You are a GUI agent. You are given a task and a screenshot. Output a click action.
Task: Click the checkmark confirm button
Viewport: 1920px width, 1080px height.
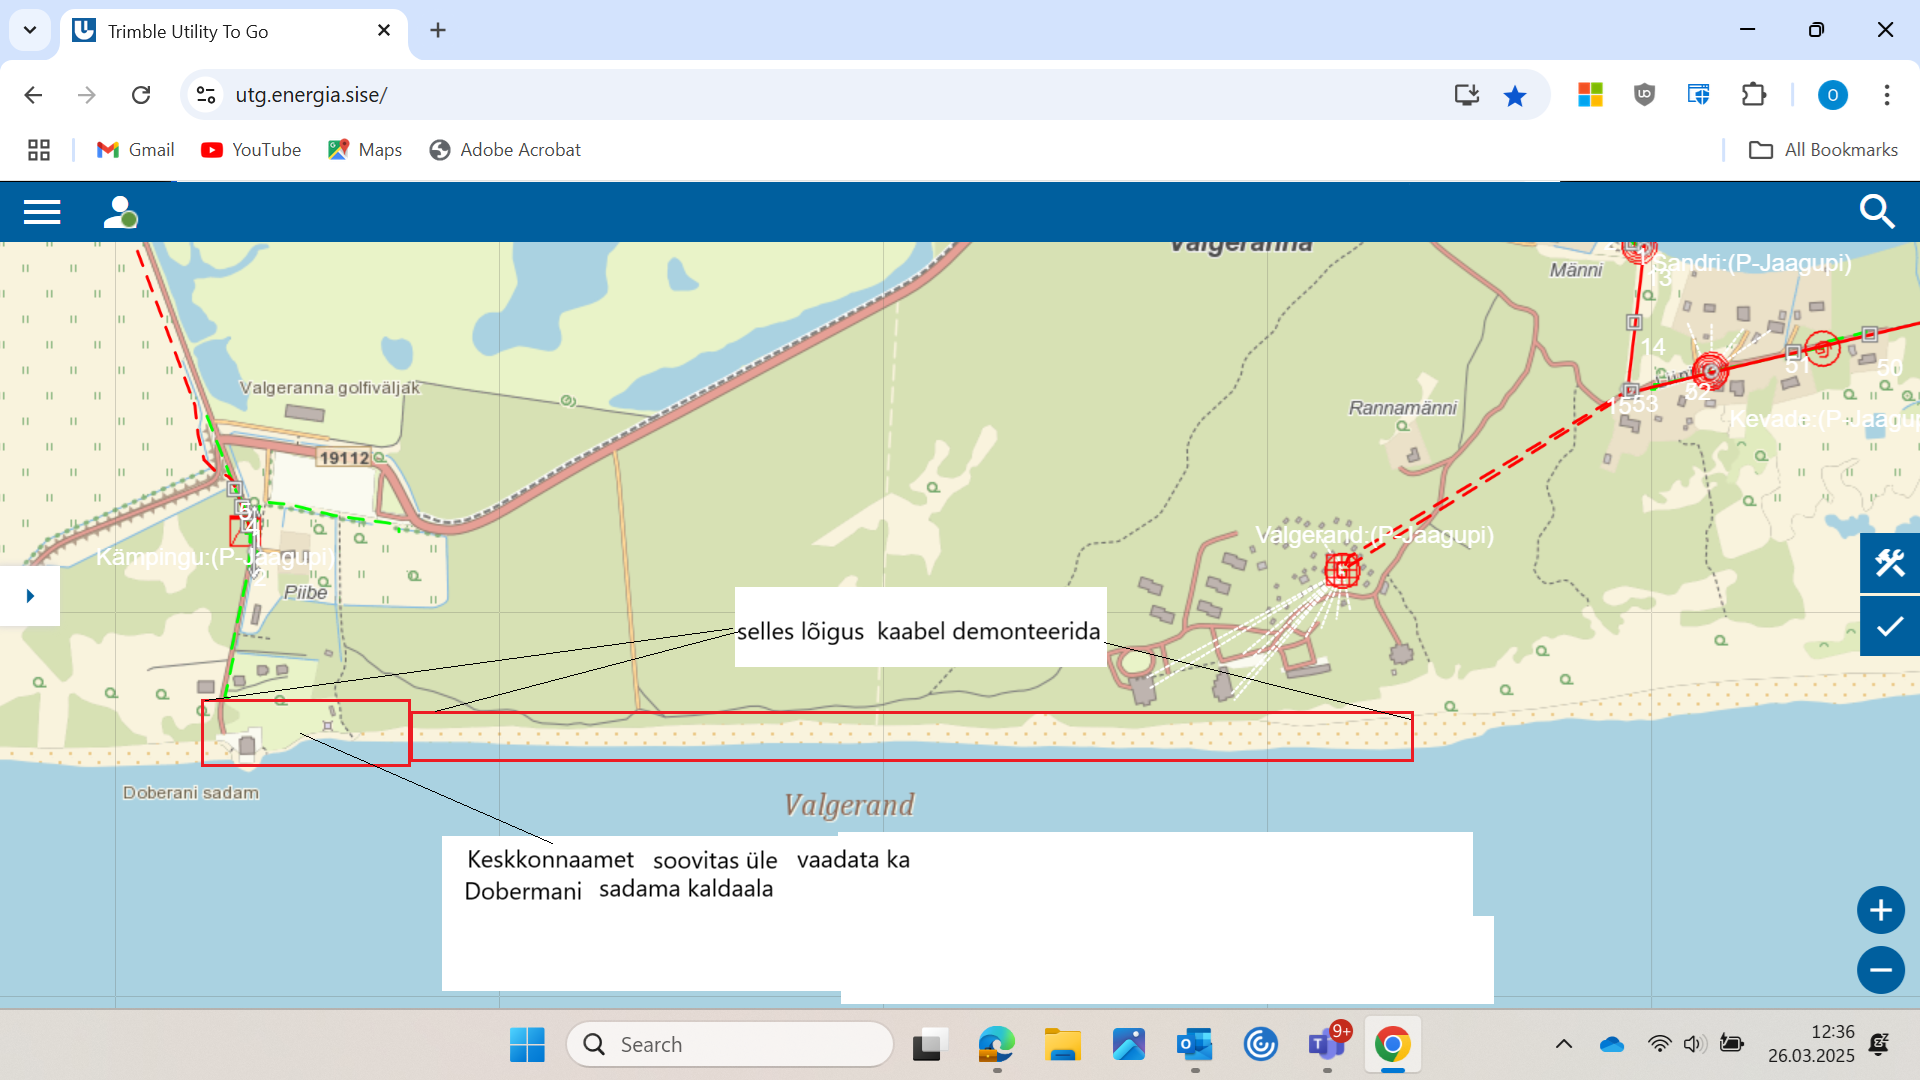click(1889, 627)
